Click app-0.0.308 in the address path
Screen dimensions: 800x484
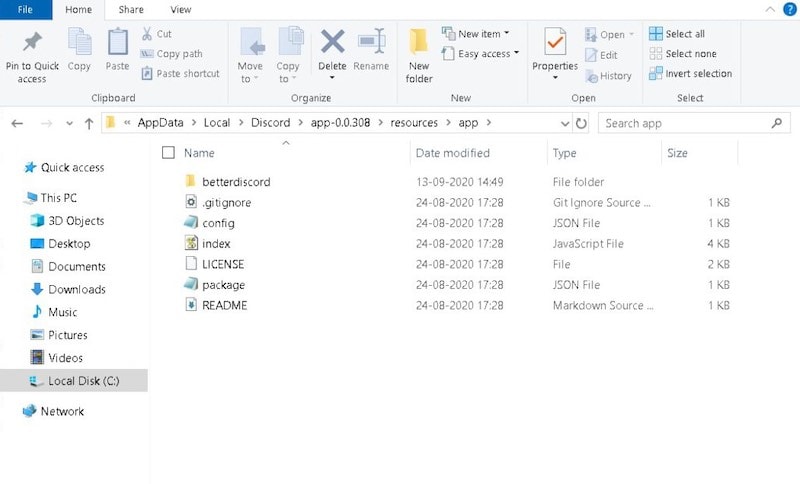click(x=340, y=122)
